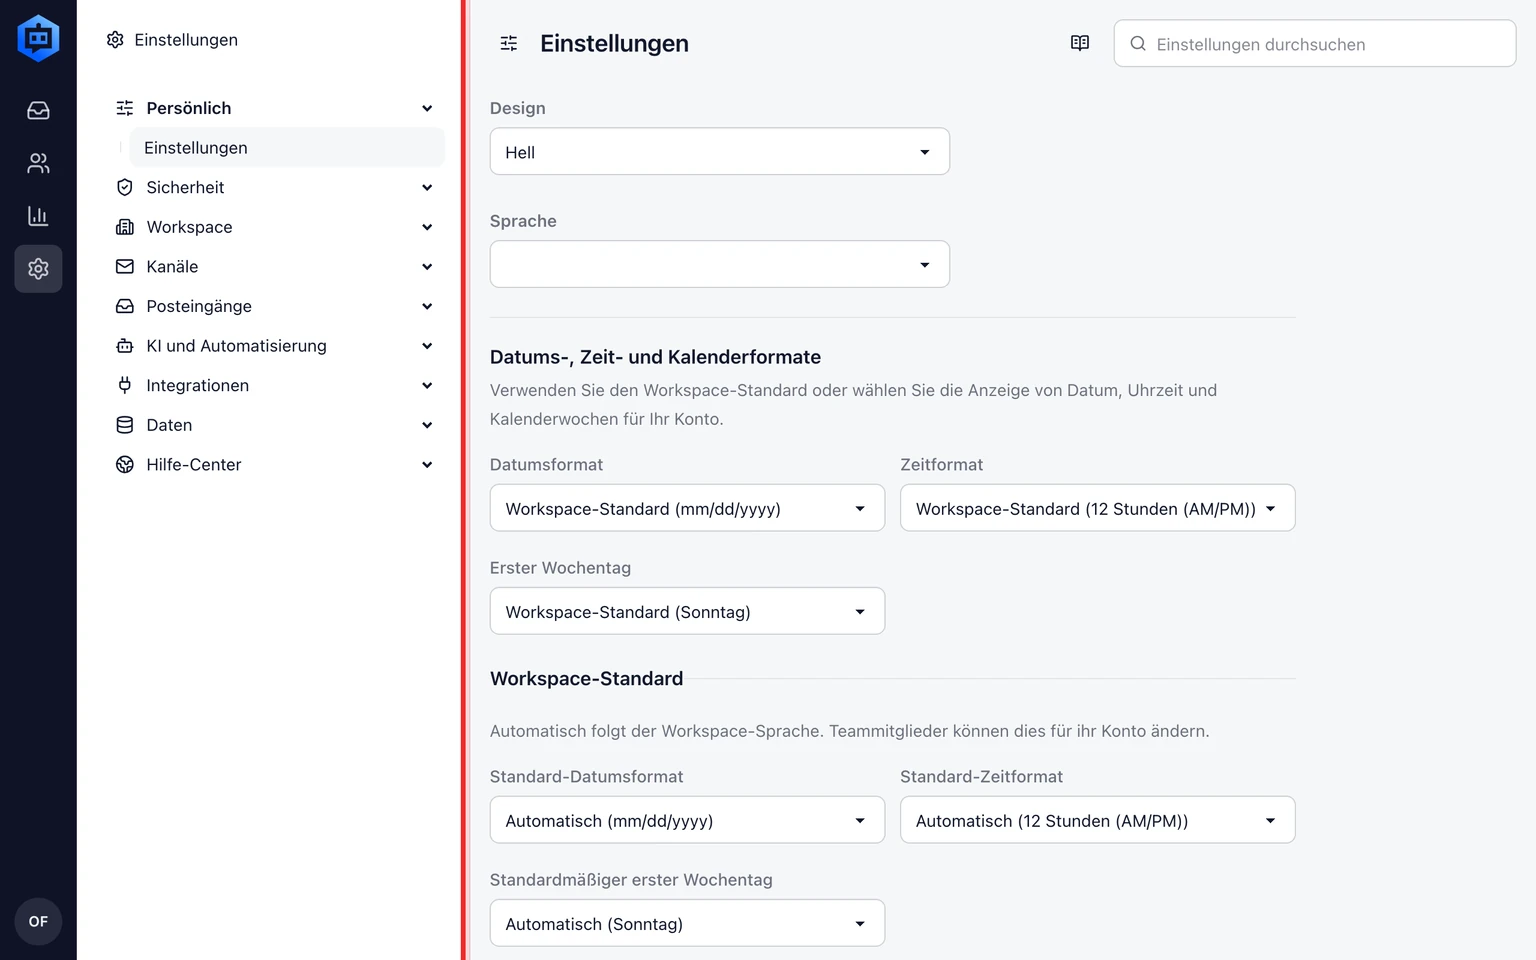
Task: Expand the Posteingänge section chevron
Action: (427, 306)
